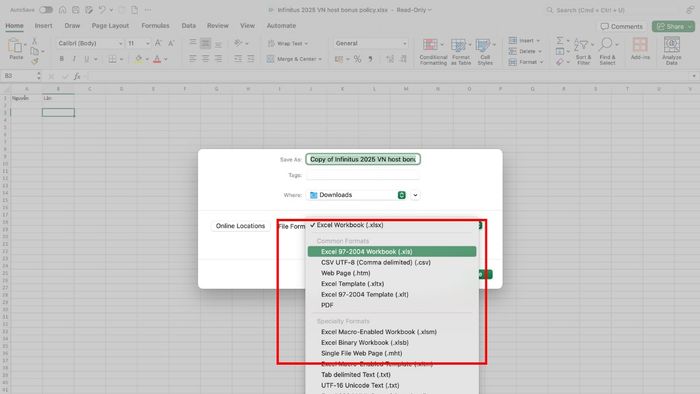Select Excel 97-2004 Template (.xlt) format
Screen dimensions: 700x394
pos(392,294)
